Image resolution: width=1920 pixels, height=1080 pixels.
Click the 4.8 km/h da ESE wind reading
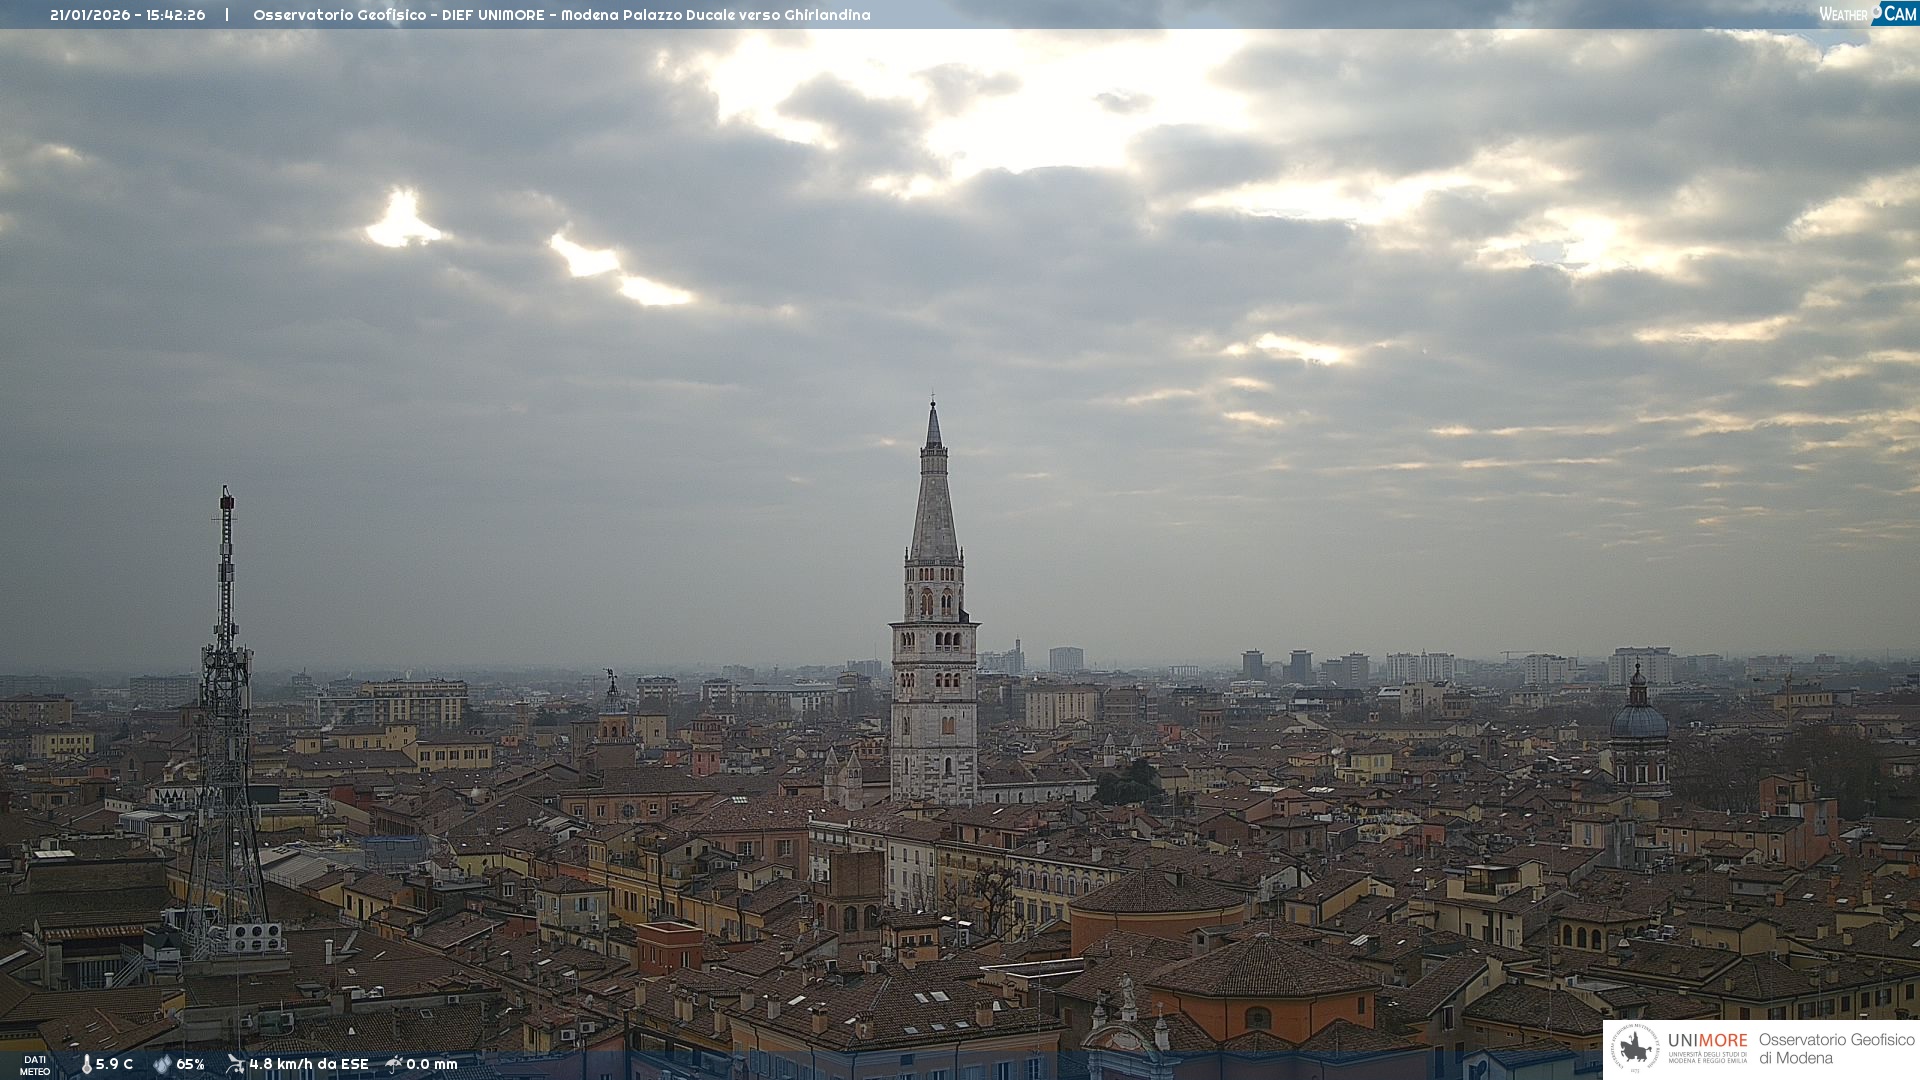[x=308, y=1064]
